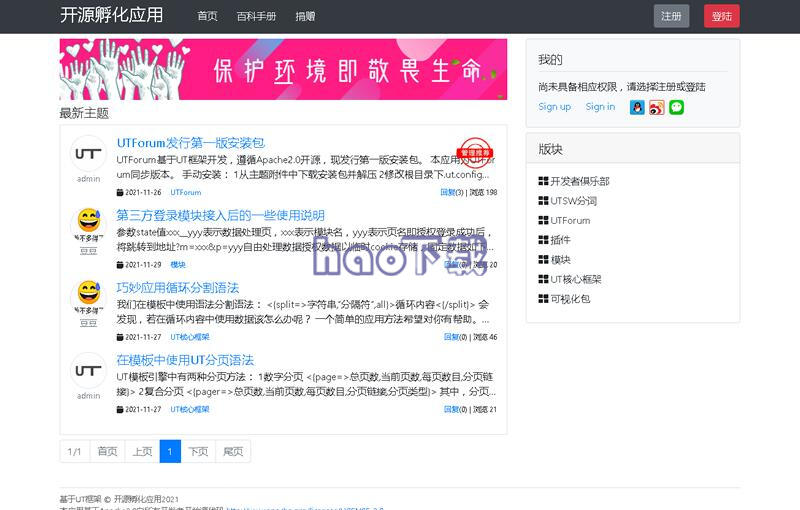The height and width of the screenshot is (510, 800).
Task: Click the grid icon beside UTSW分词
Action: [x=543, y=200]
